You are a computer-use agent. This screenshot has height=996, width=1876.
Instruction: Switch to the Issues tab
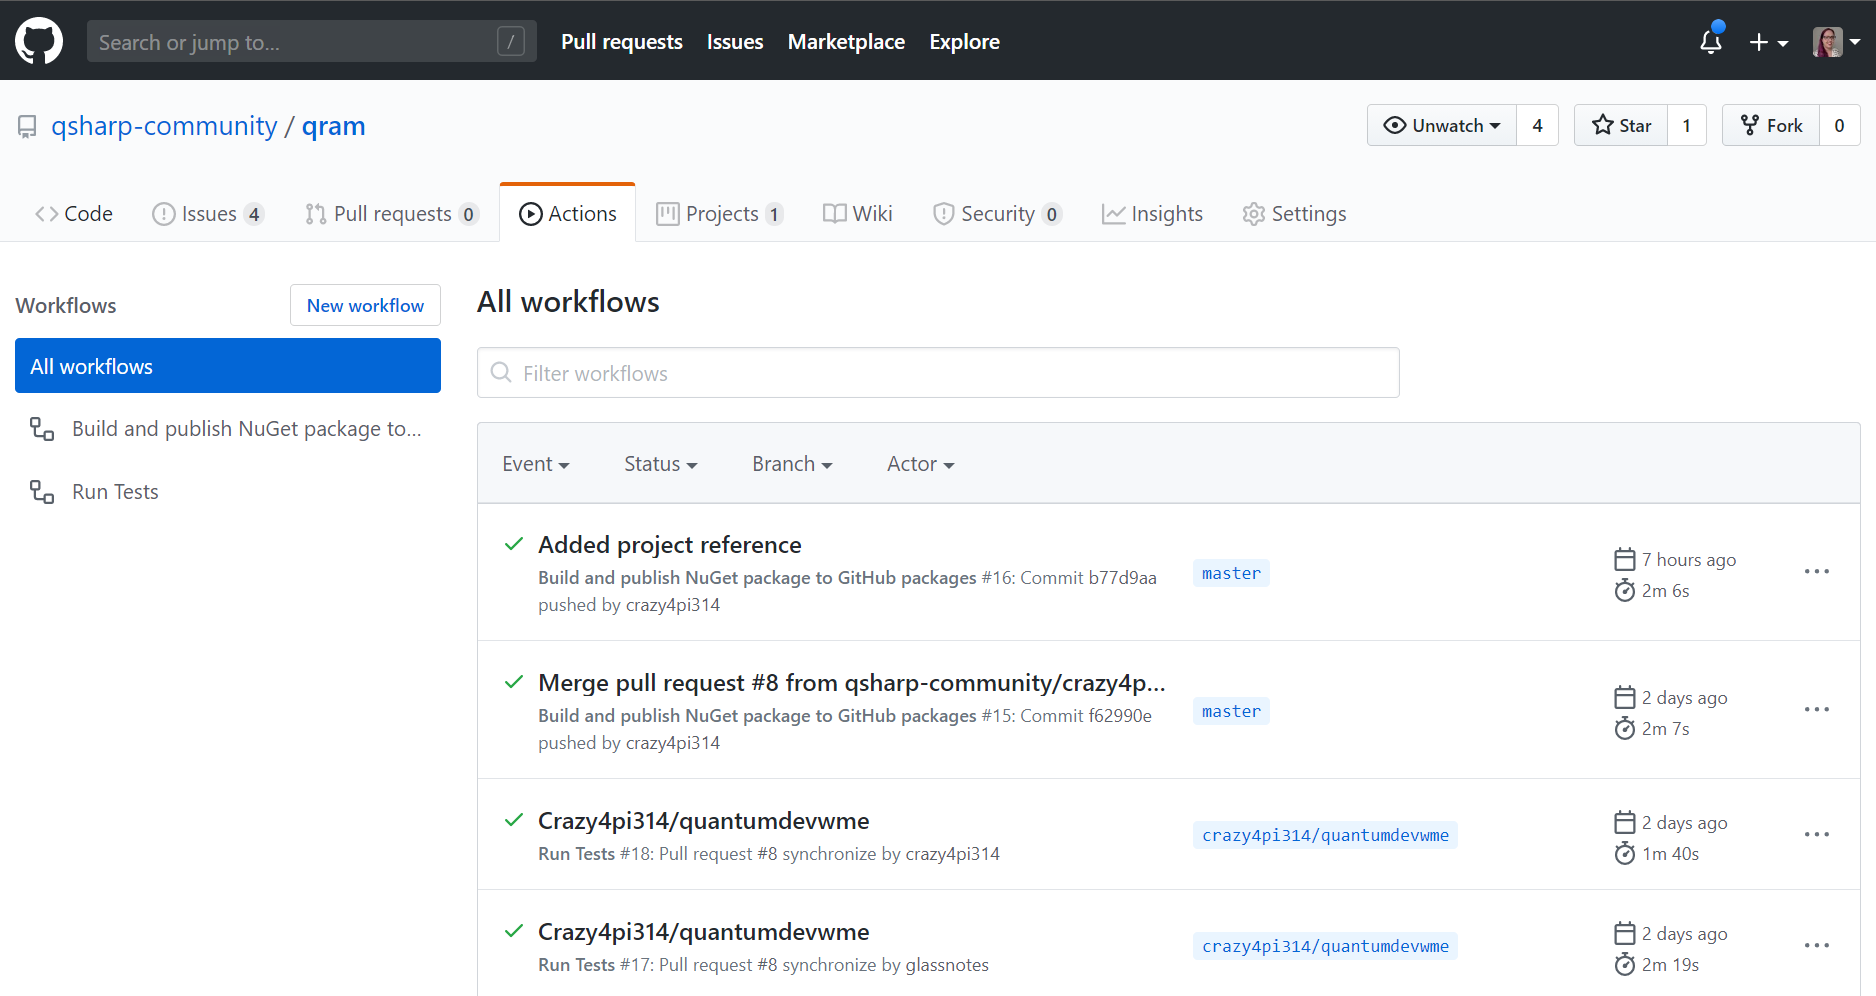coord(208,214)
